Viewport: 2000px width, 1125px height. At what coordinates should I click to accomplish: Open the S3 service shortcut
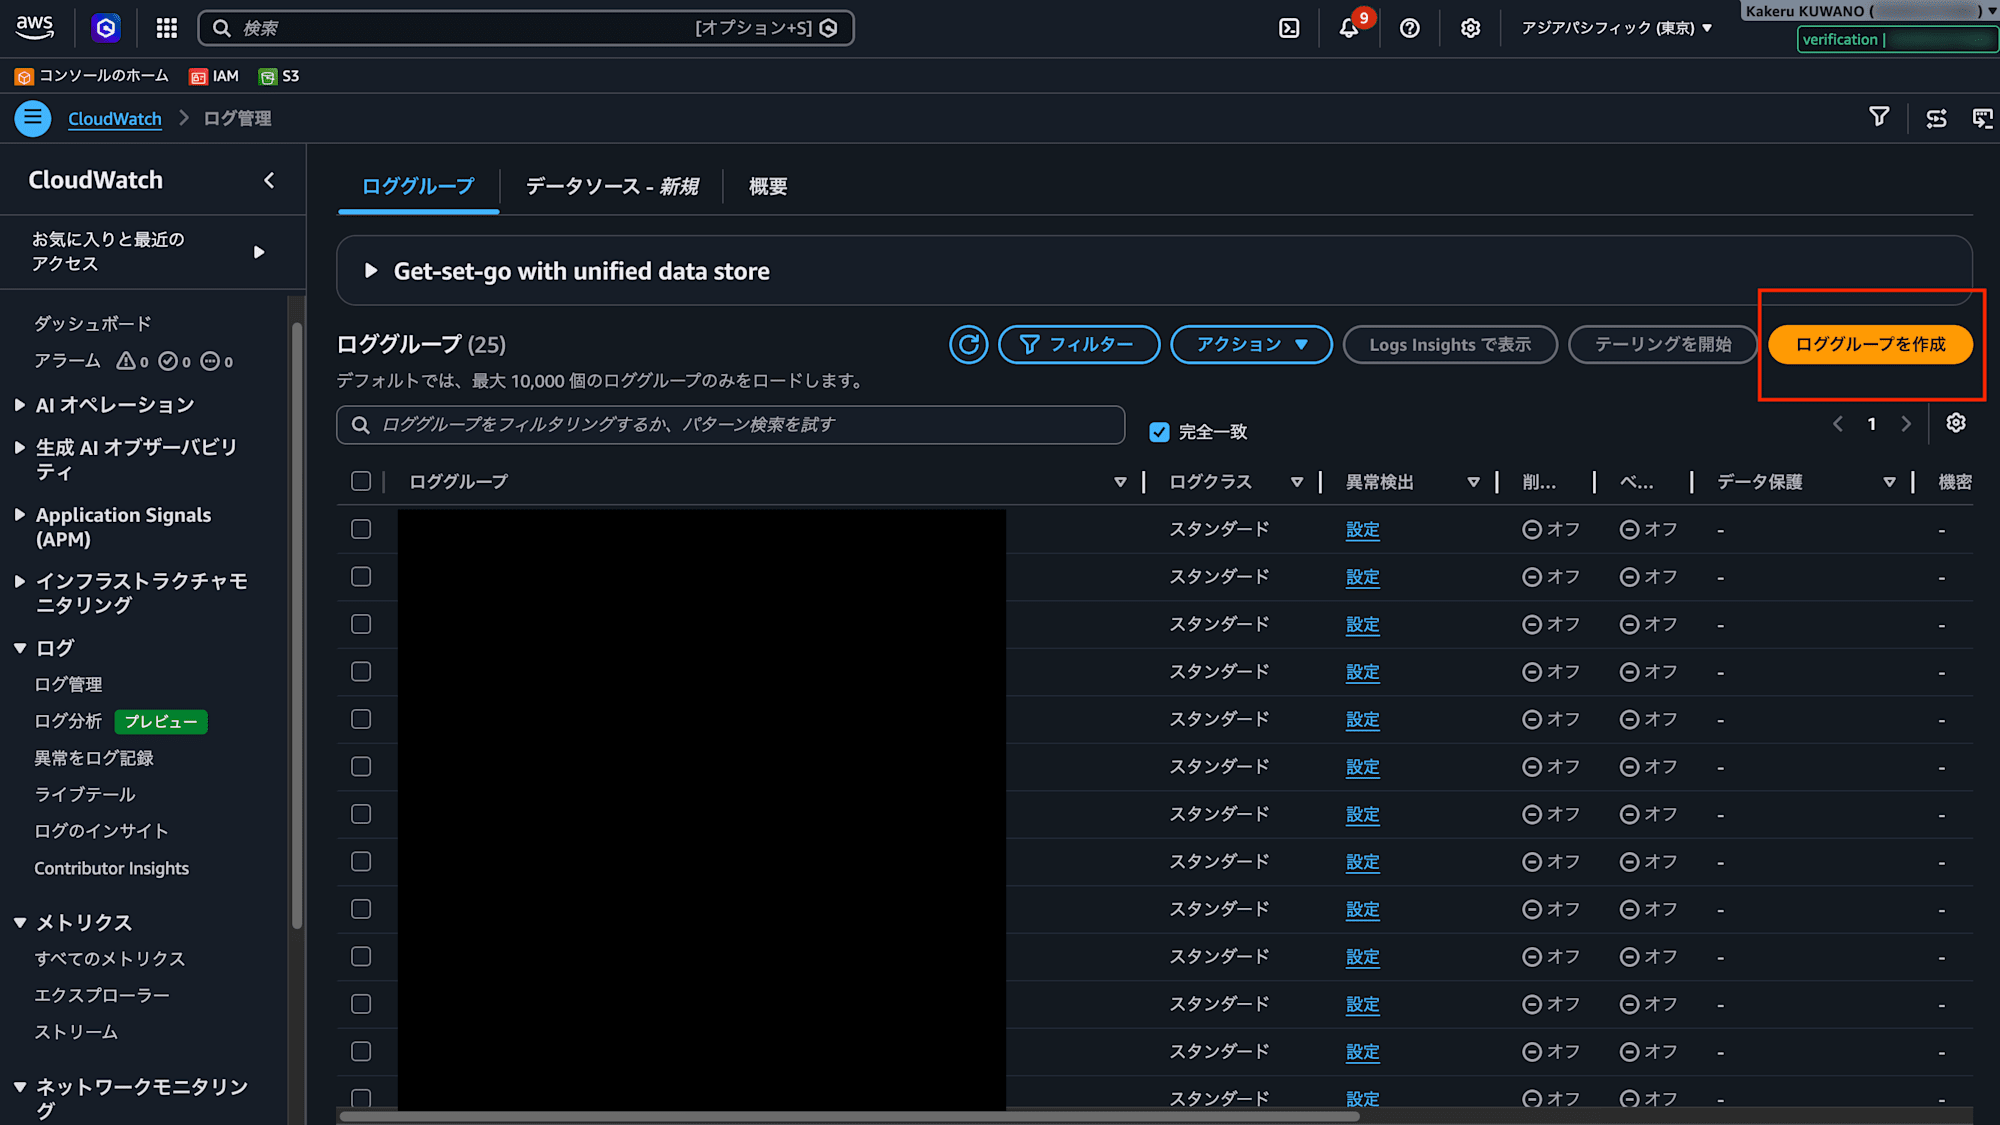pos(279,76)
